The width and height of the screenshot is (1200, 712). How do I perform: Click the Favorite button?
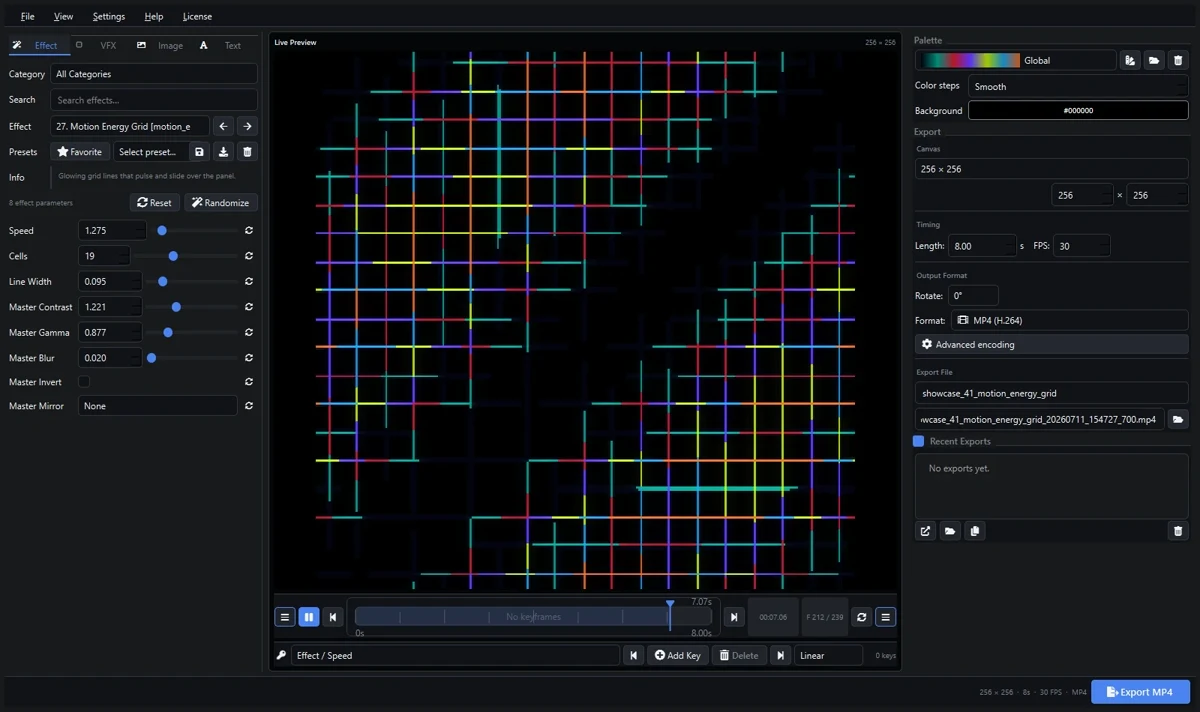(x=80, y=152)
